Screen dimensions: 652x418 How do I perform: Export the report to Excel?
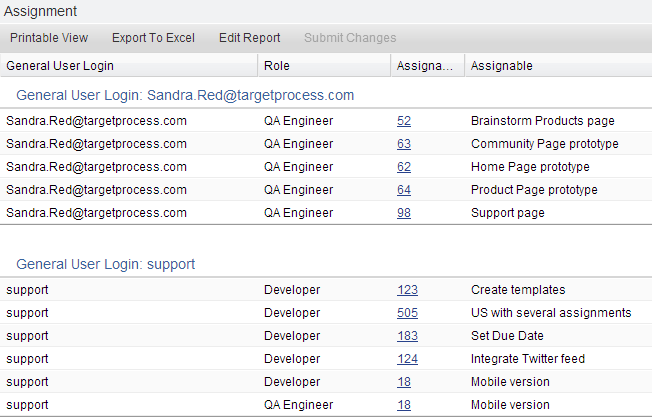(x=153, y=38)
